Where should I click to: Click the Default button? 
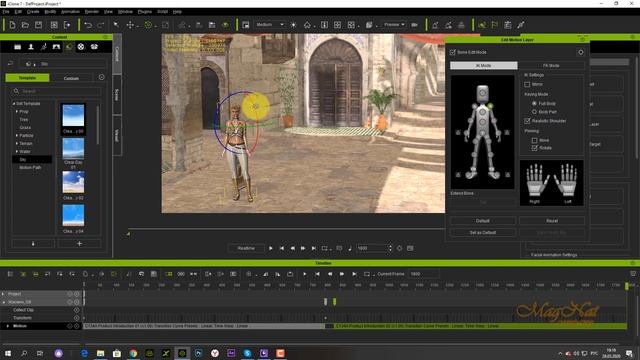tap(482, 221)
